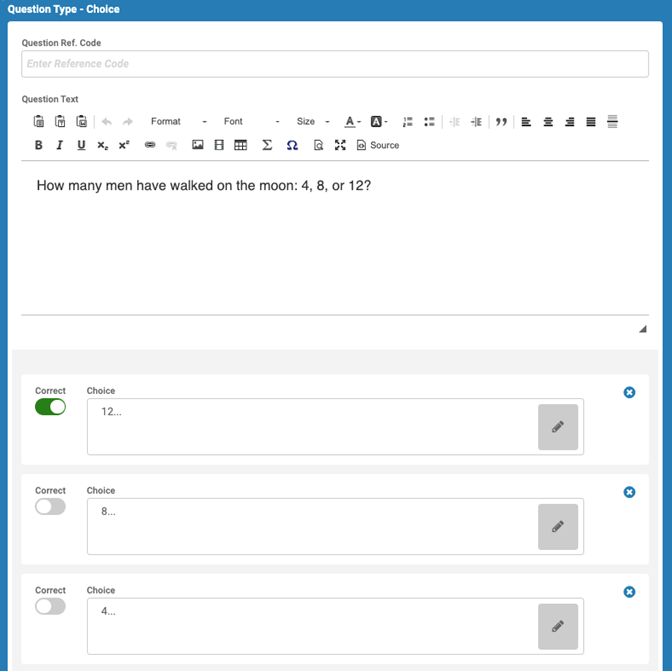Screen dimensions: 672x671
Task: Click the Preview document icon
Action: point(318,145)
